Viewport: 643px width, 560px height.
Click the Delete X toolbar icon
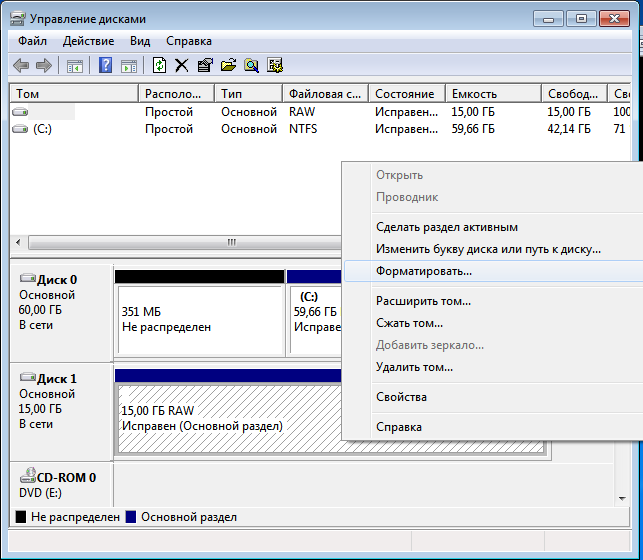tap(182, 65)
